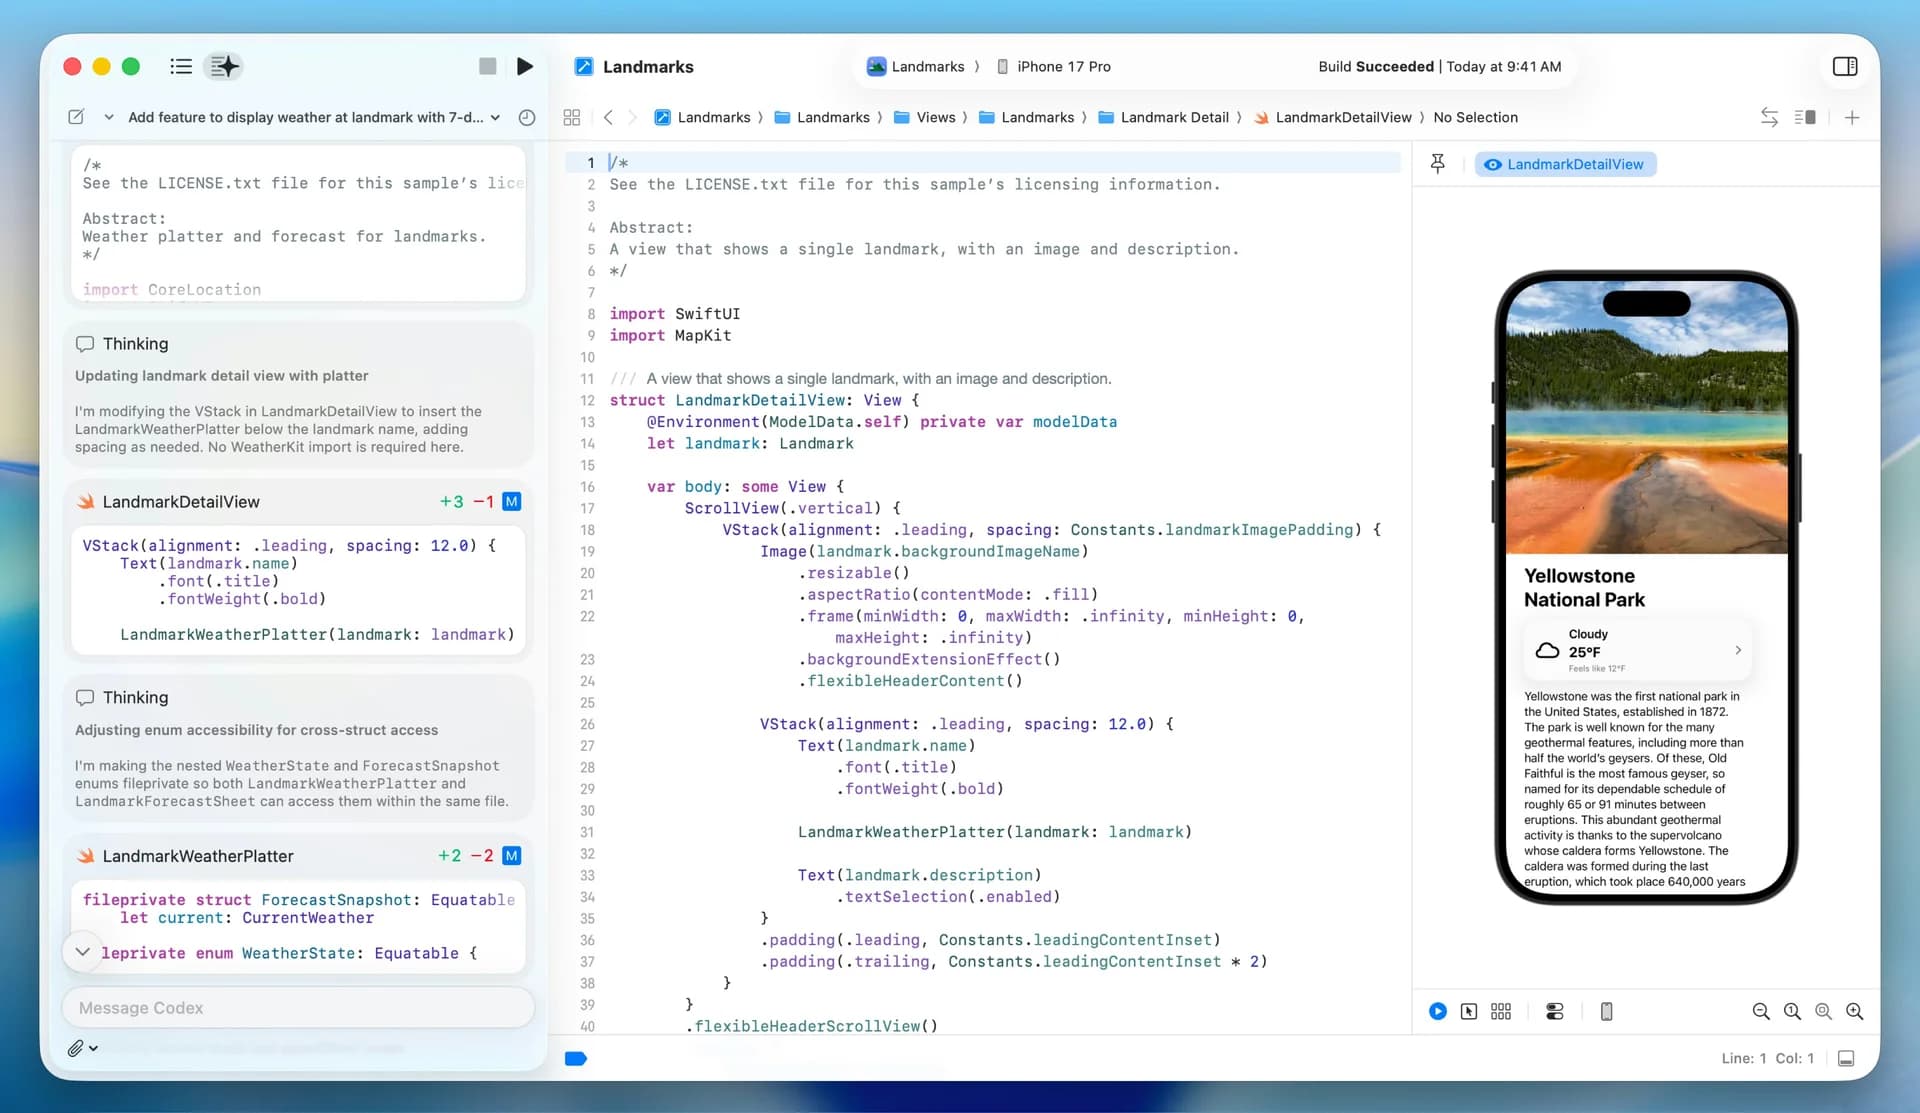This screenshot has width=1920, height=1113.
Task: Toggle LandmarkDetailView preview visibility eye
Action: coord(1493,164)
